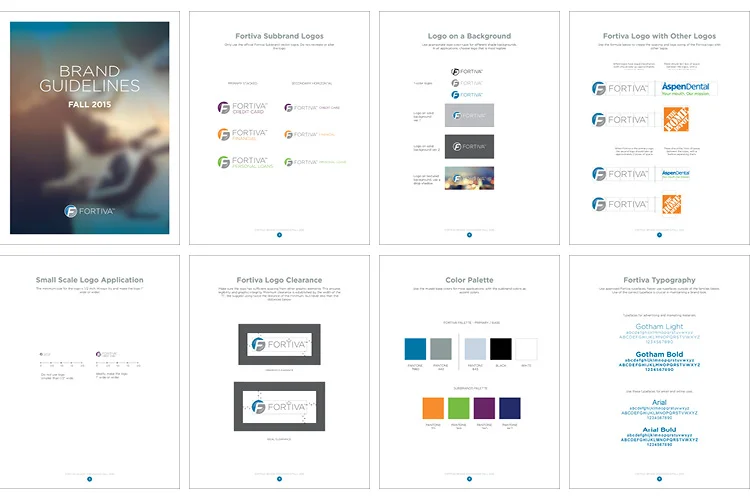Pick the light blue swatch

(475, 349)
